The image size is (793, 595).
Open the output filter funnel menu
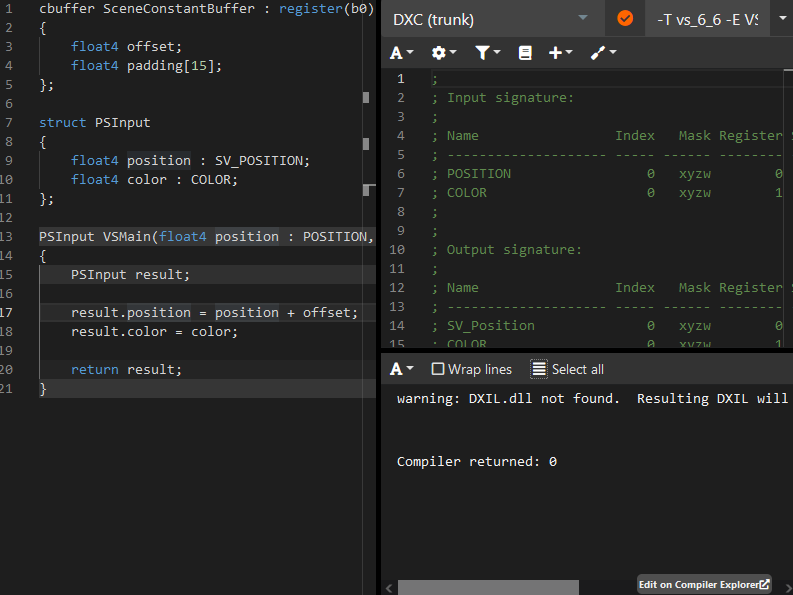coord(488,53)
